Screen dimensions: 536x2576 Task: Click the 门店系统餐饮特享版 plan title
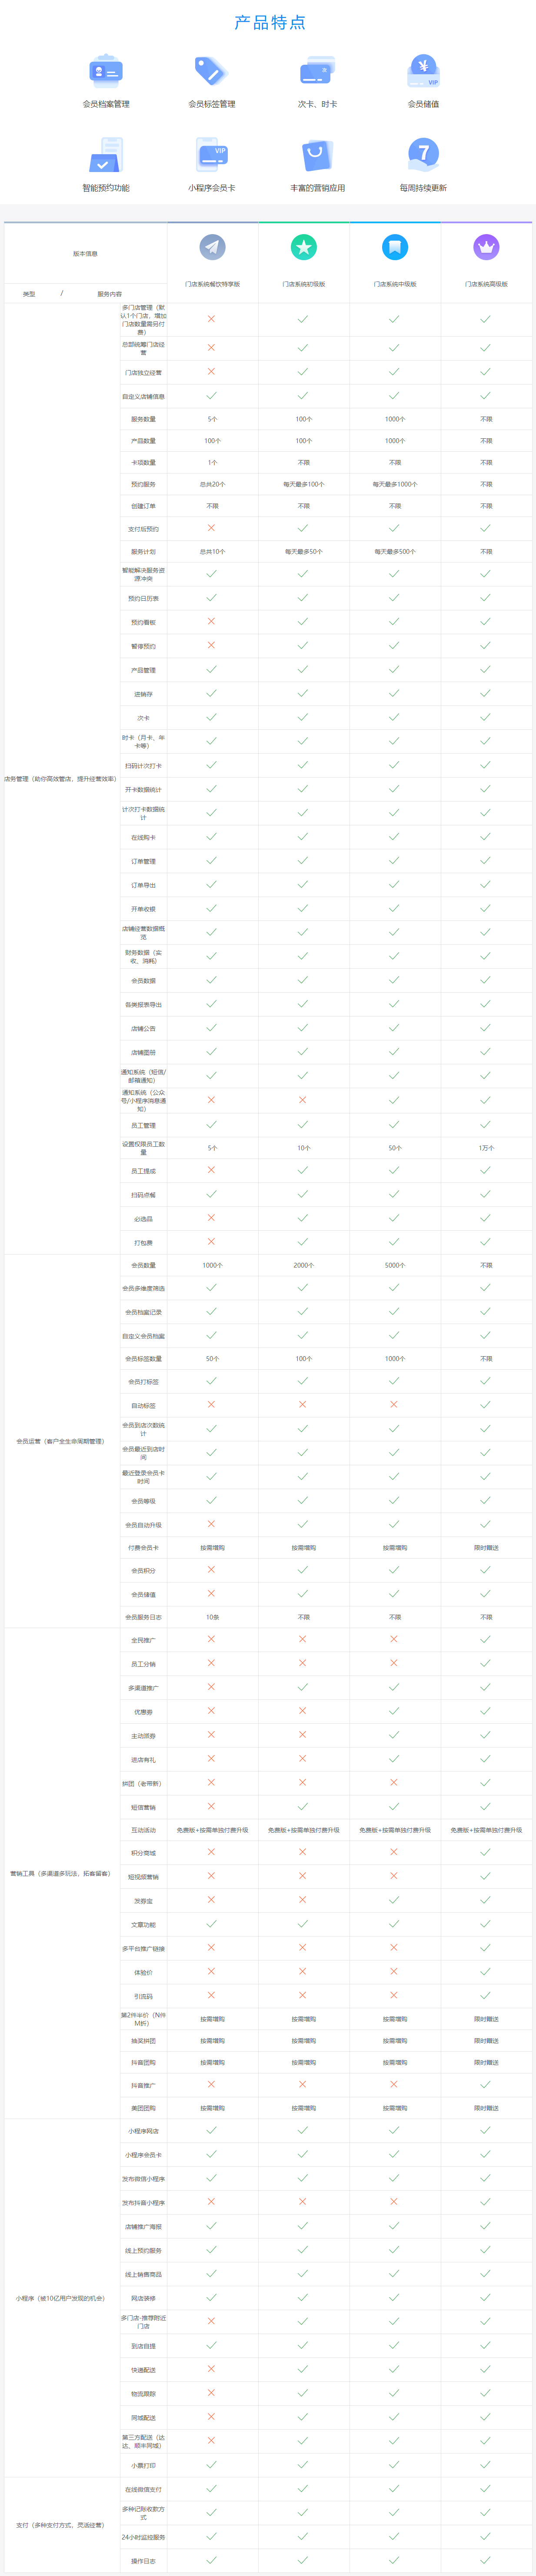point(212,284)
